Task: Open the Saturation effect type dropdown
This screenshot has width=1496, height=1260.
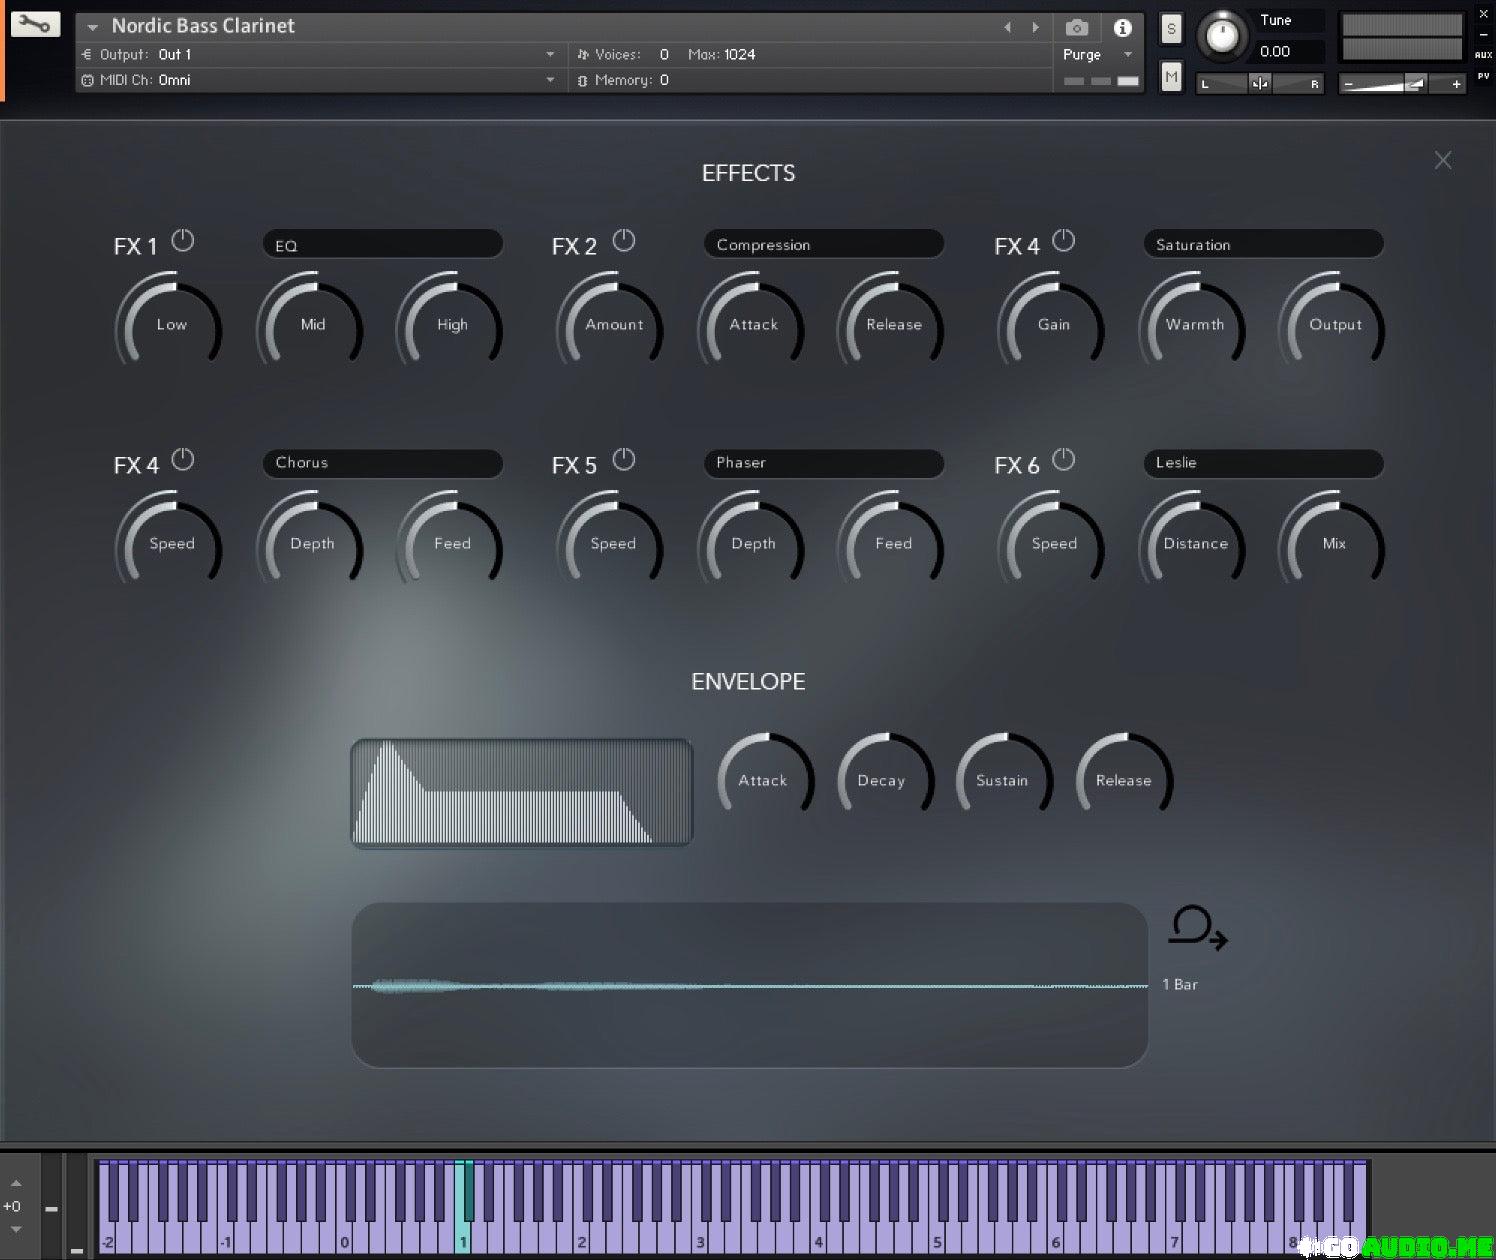Action: tap(1264, 245)
